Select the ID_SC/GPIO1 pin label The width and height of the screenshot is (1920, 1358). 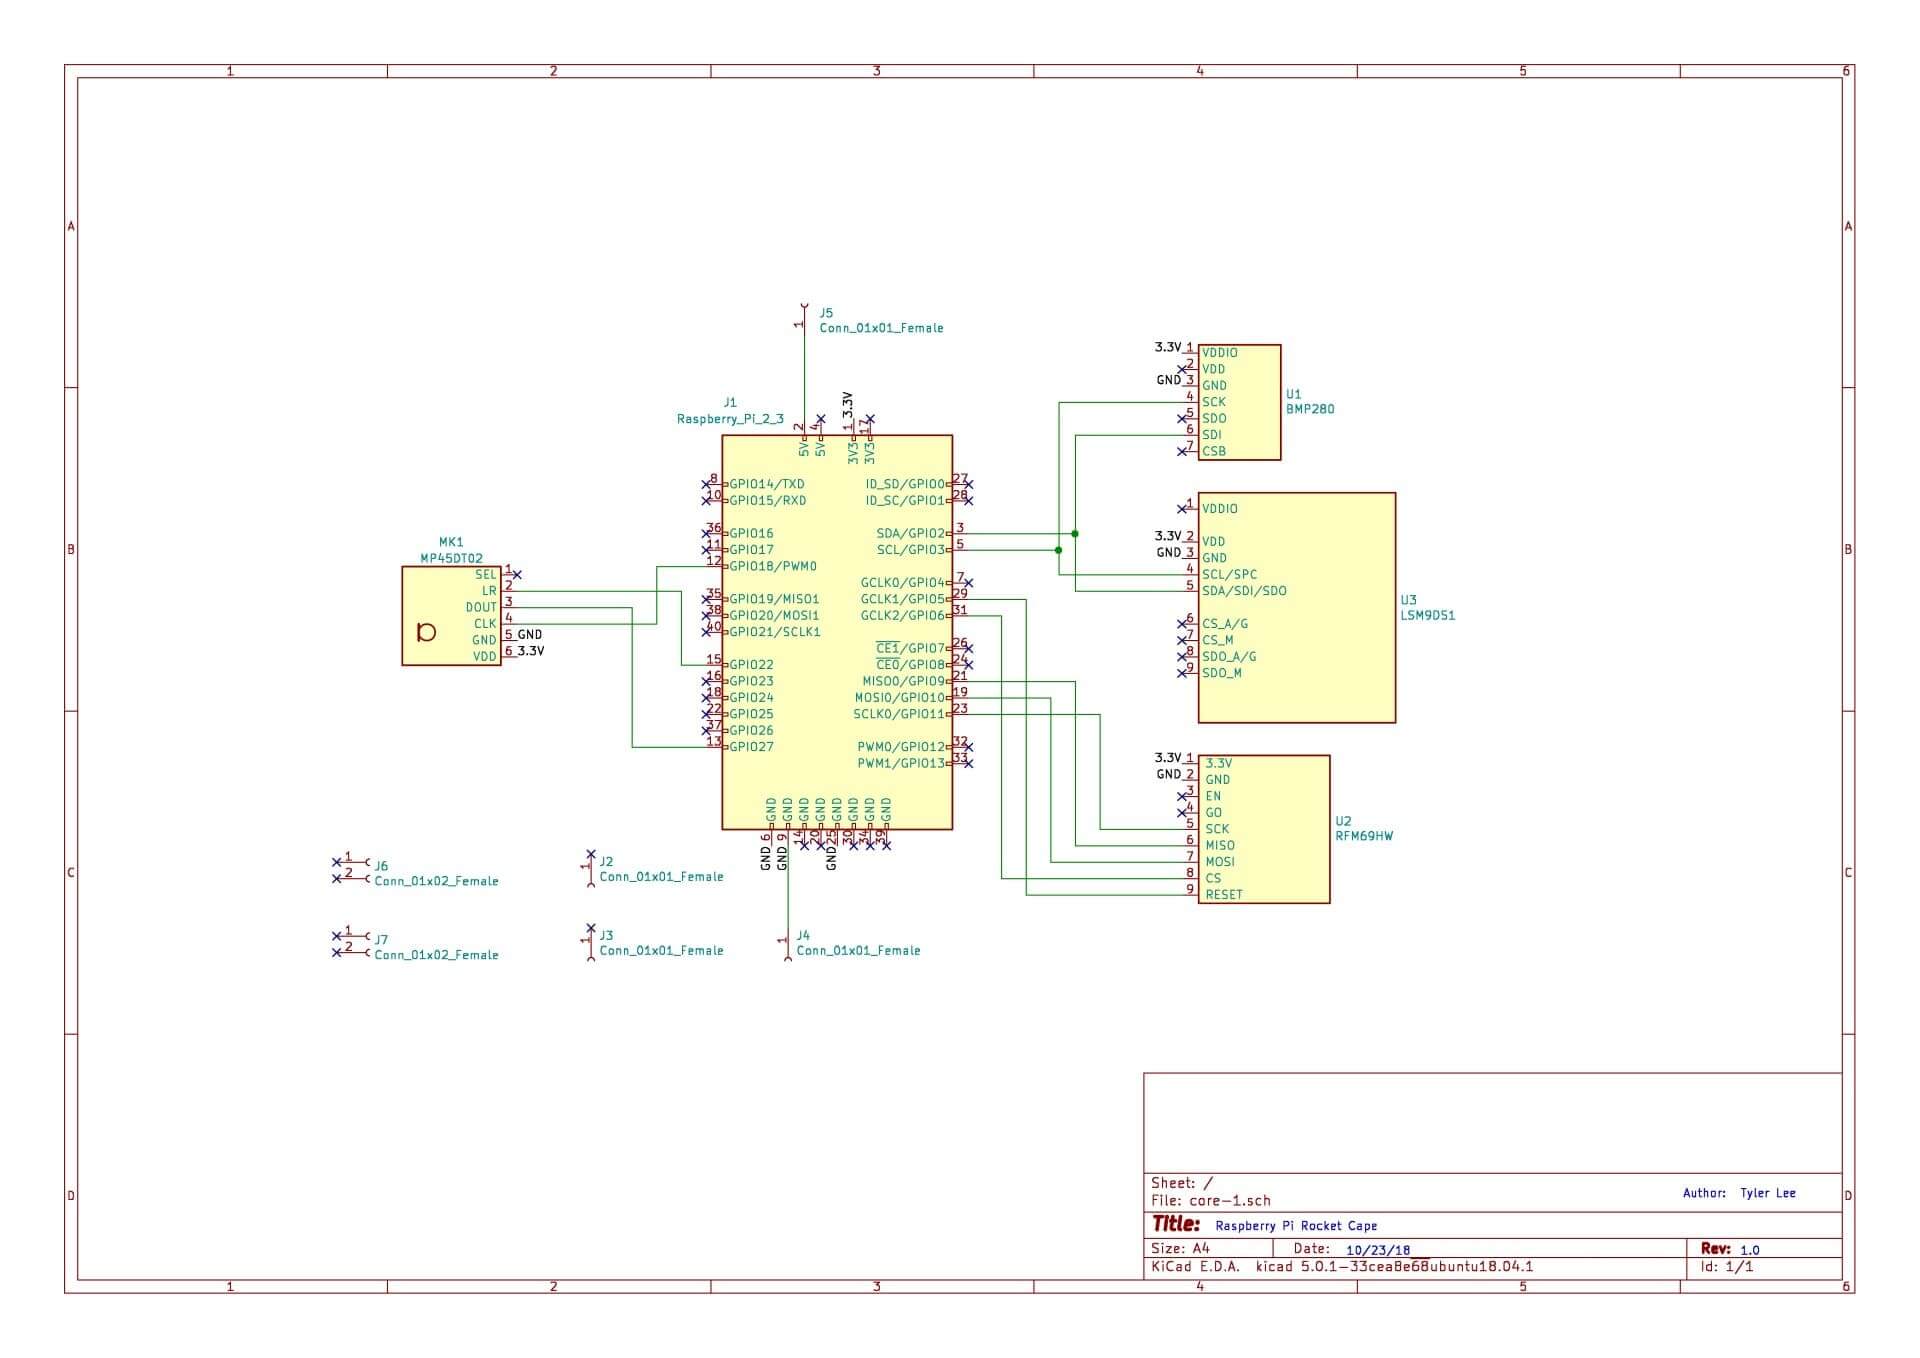(x=905, y=500)
